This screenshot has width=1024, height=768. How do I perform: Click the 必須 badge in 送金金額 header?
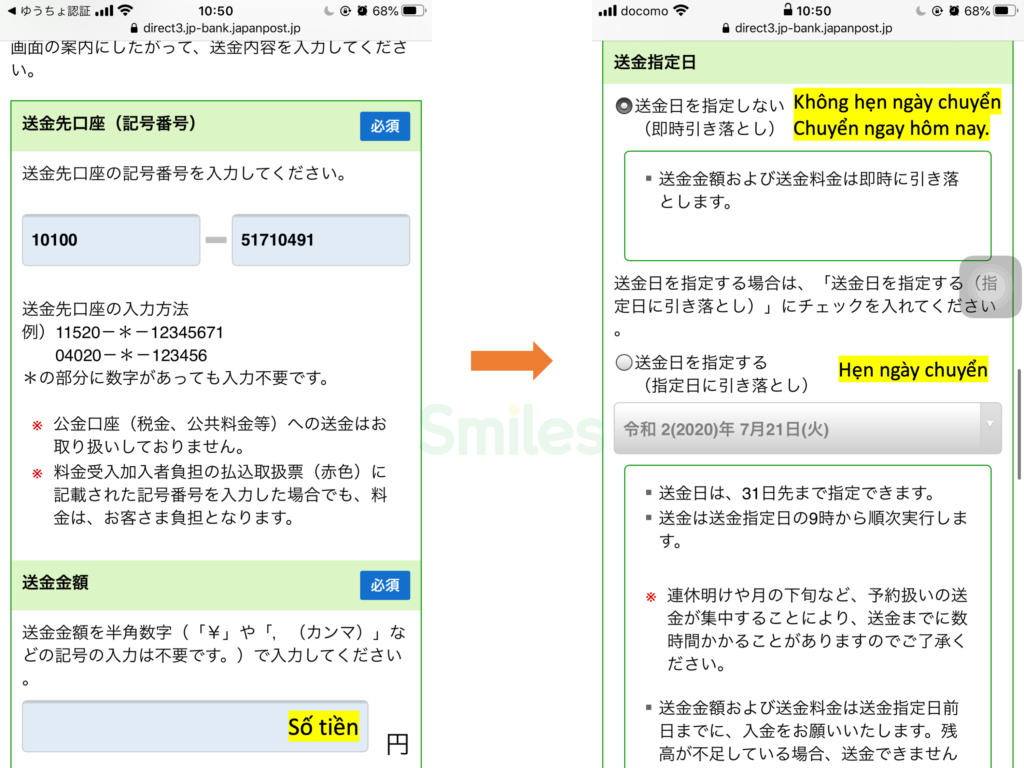384,585
